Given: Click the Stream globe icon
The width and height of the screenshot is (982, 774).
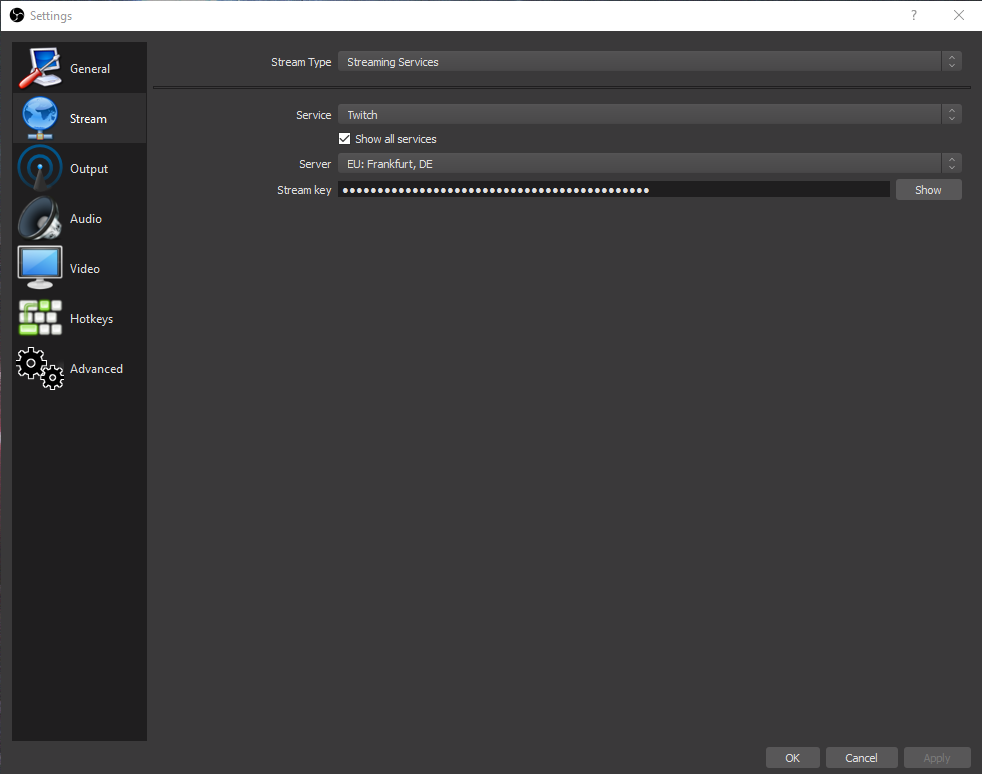Looking at the screenshot, I should click(x=40, y=118).
